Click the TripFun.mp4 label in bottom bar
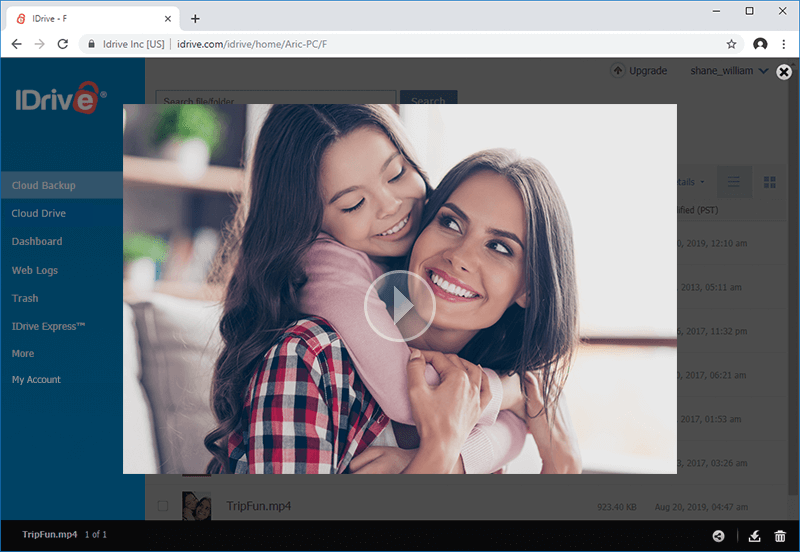 (49, 535)
